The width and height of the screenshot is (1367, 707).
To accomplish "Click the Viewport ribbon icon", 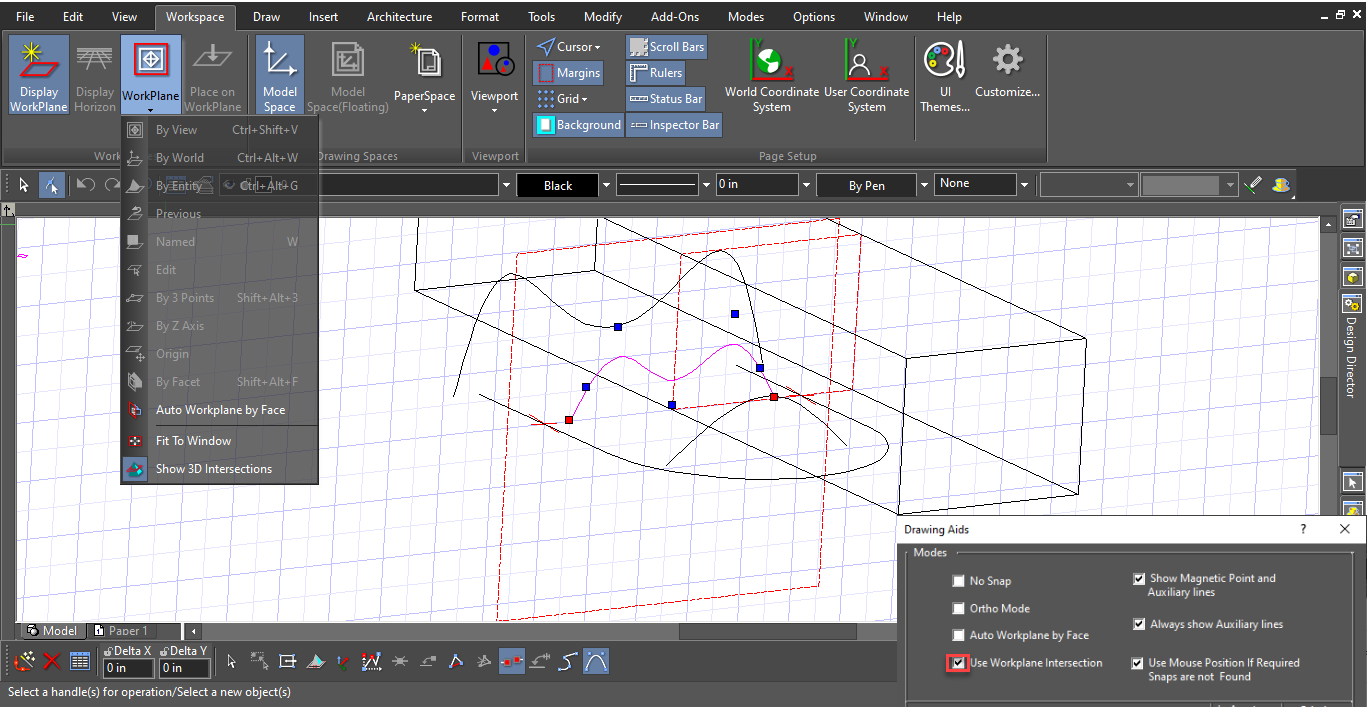I will (x=495, y=75).
